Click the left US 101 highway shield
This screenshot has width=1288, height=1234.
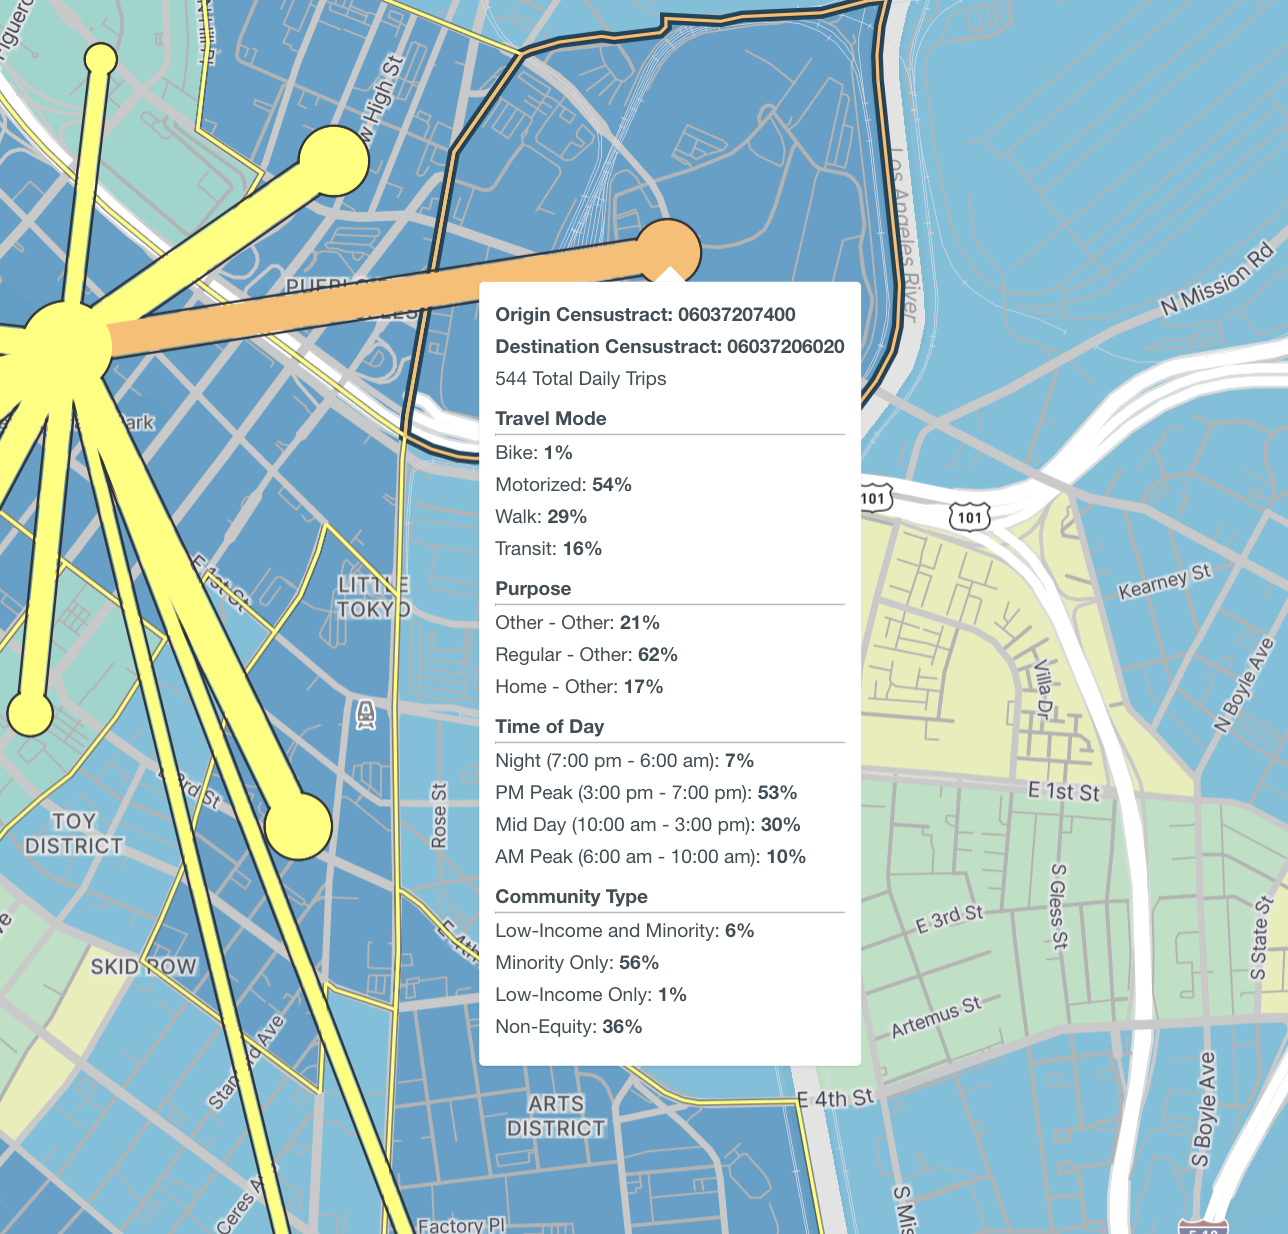pyautogui.click(x=873, y=498)
